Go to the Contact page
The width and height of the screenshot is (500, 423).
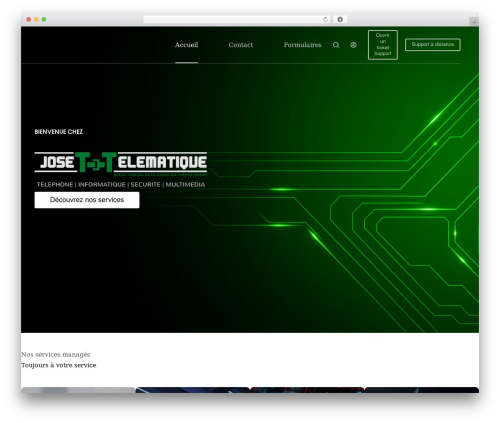241,45
